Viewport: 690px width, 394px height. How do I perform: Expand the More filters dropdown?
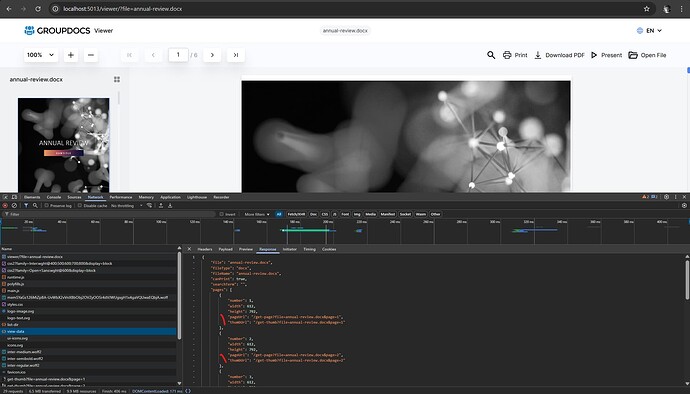click(257, 214)
